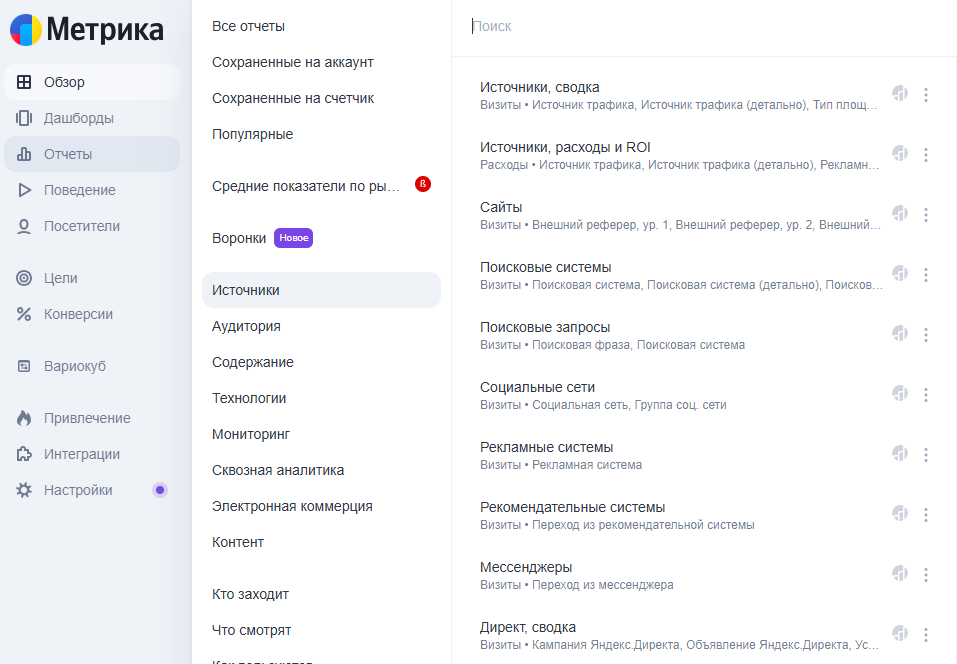Screen dimensions: 957x664
Task: Click the dashboard icon for Социальные сети
Action: click(x=900, y=392)
